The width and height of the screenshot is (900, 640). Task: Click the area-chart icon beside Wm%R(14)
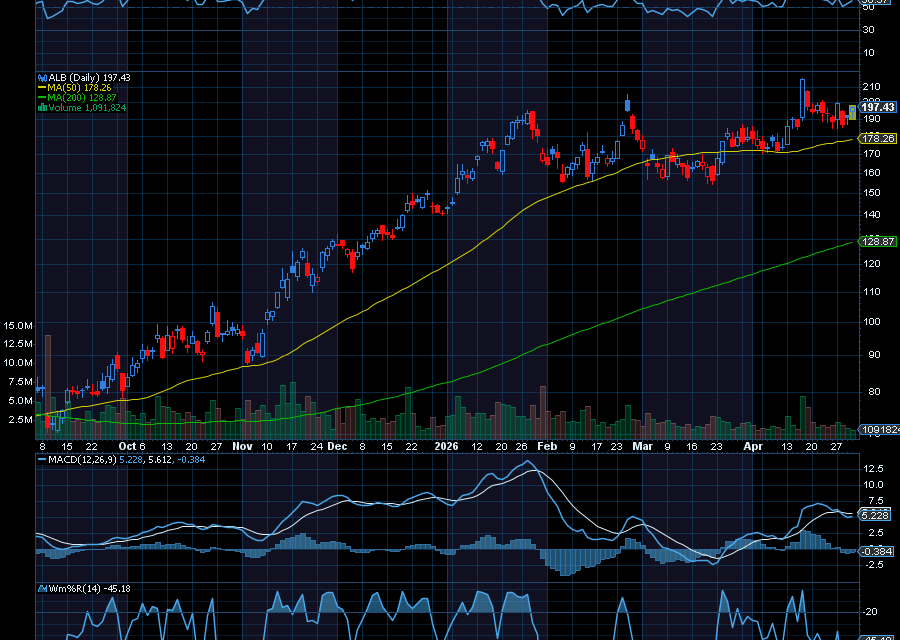42,589
